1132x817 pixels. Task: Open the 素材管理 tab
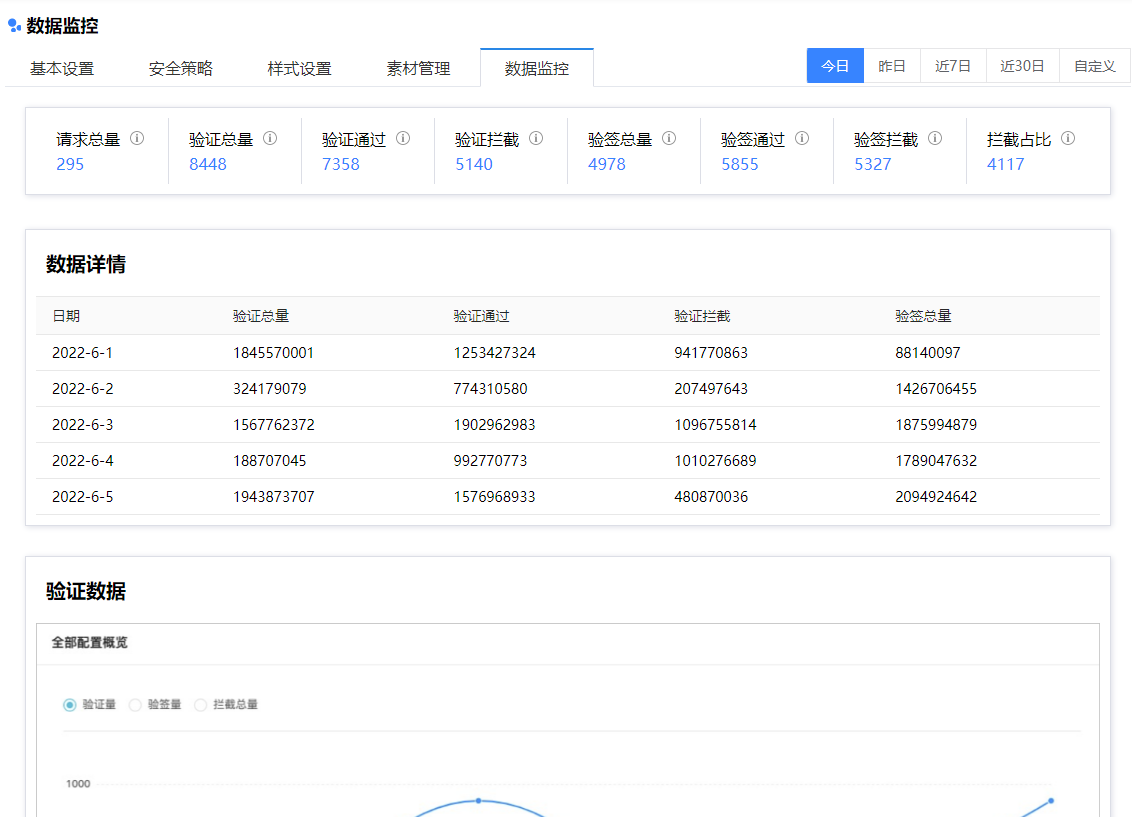pyautogui.click(x=418, y=69)
